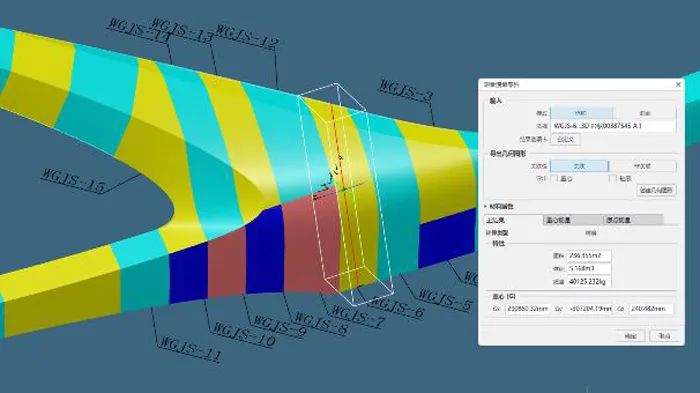This screenshot has width=700, height=393.
Task: Switch to the third inertia tab
Action: click(633, 220)
